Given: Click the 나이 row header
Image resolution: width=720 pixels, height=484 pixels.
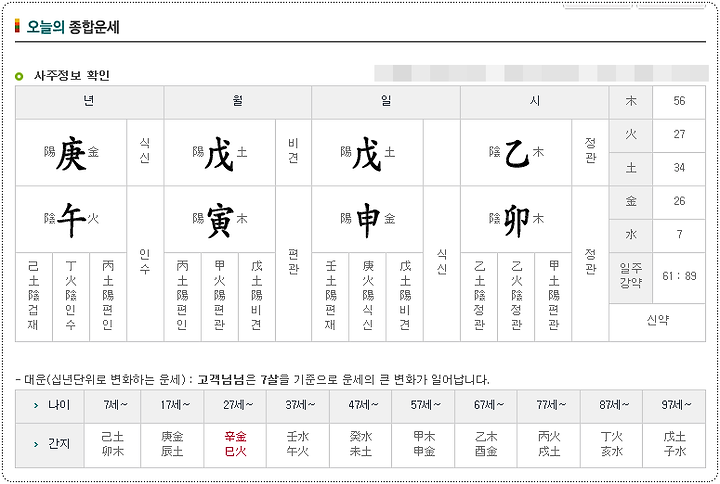Looking at the screenshot, I should (x=50, y=406).
